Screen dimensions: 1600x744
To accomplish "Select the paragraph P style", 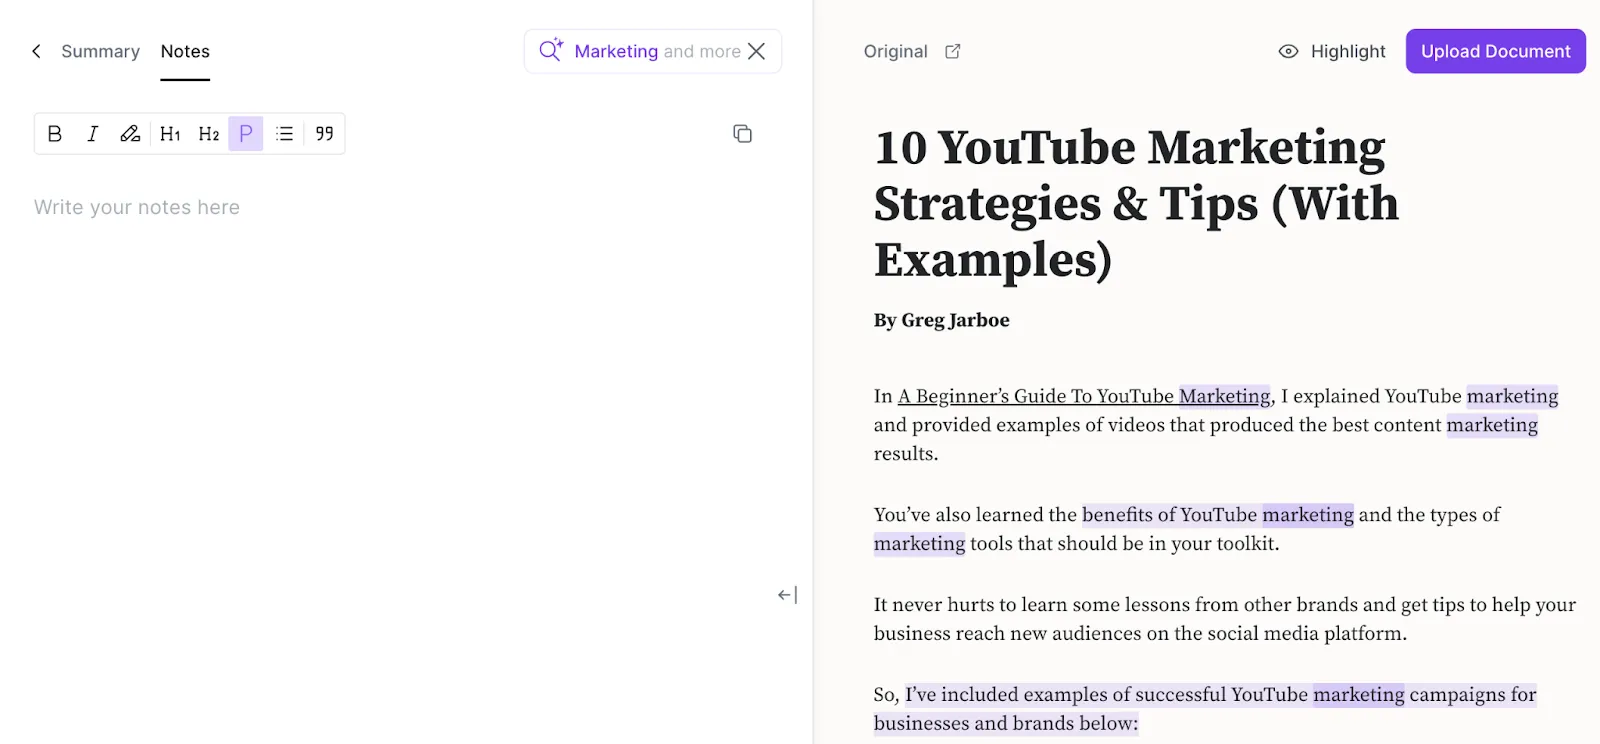I will pyautogui.click(x=245, y=133).
